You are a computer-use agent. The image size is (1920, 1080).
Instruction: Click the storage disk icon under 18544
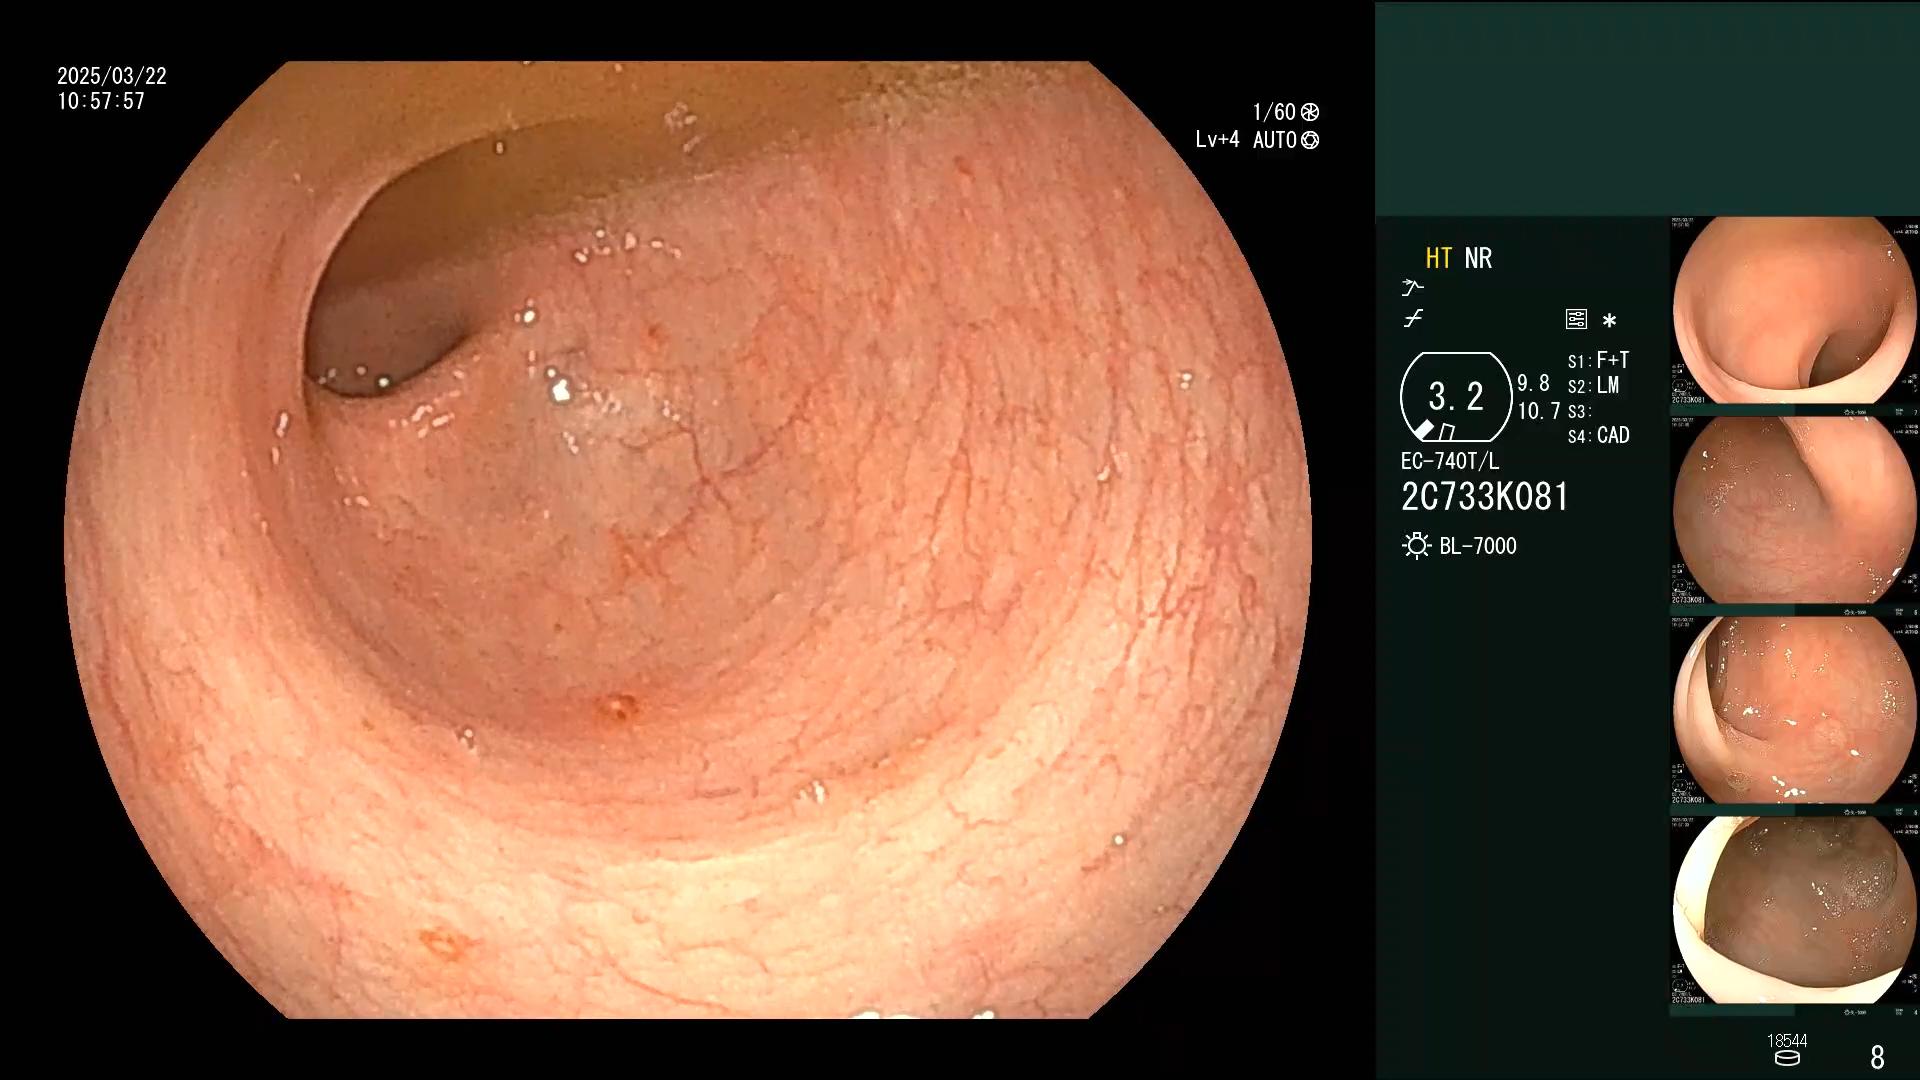(1787, 1058)
